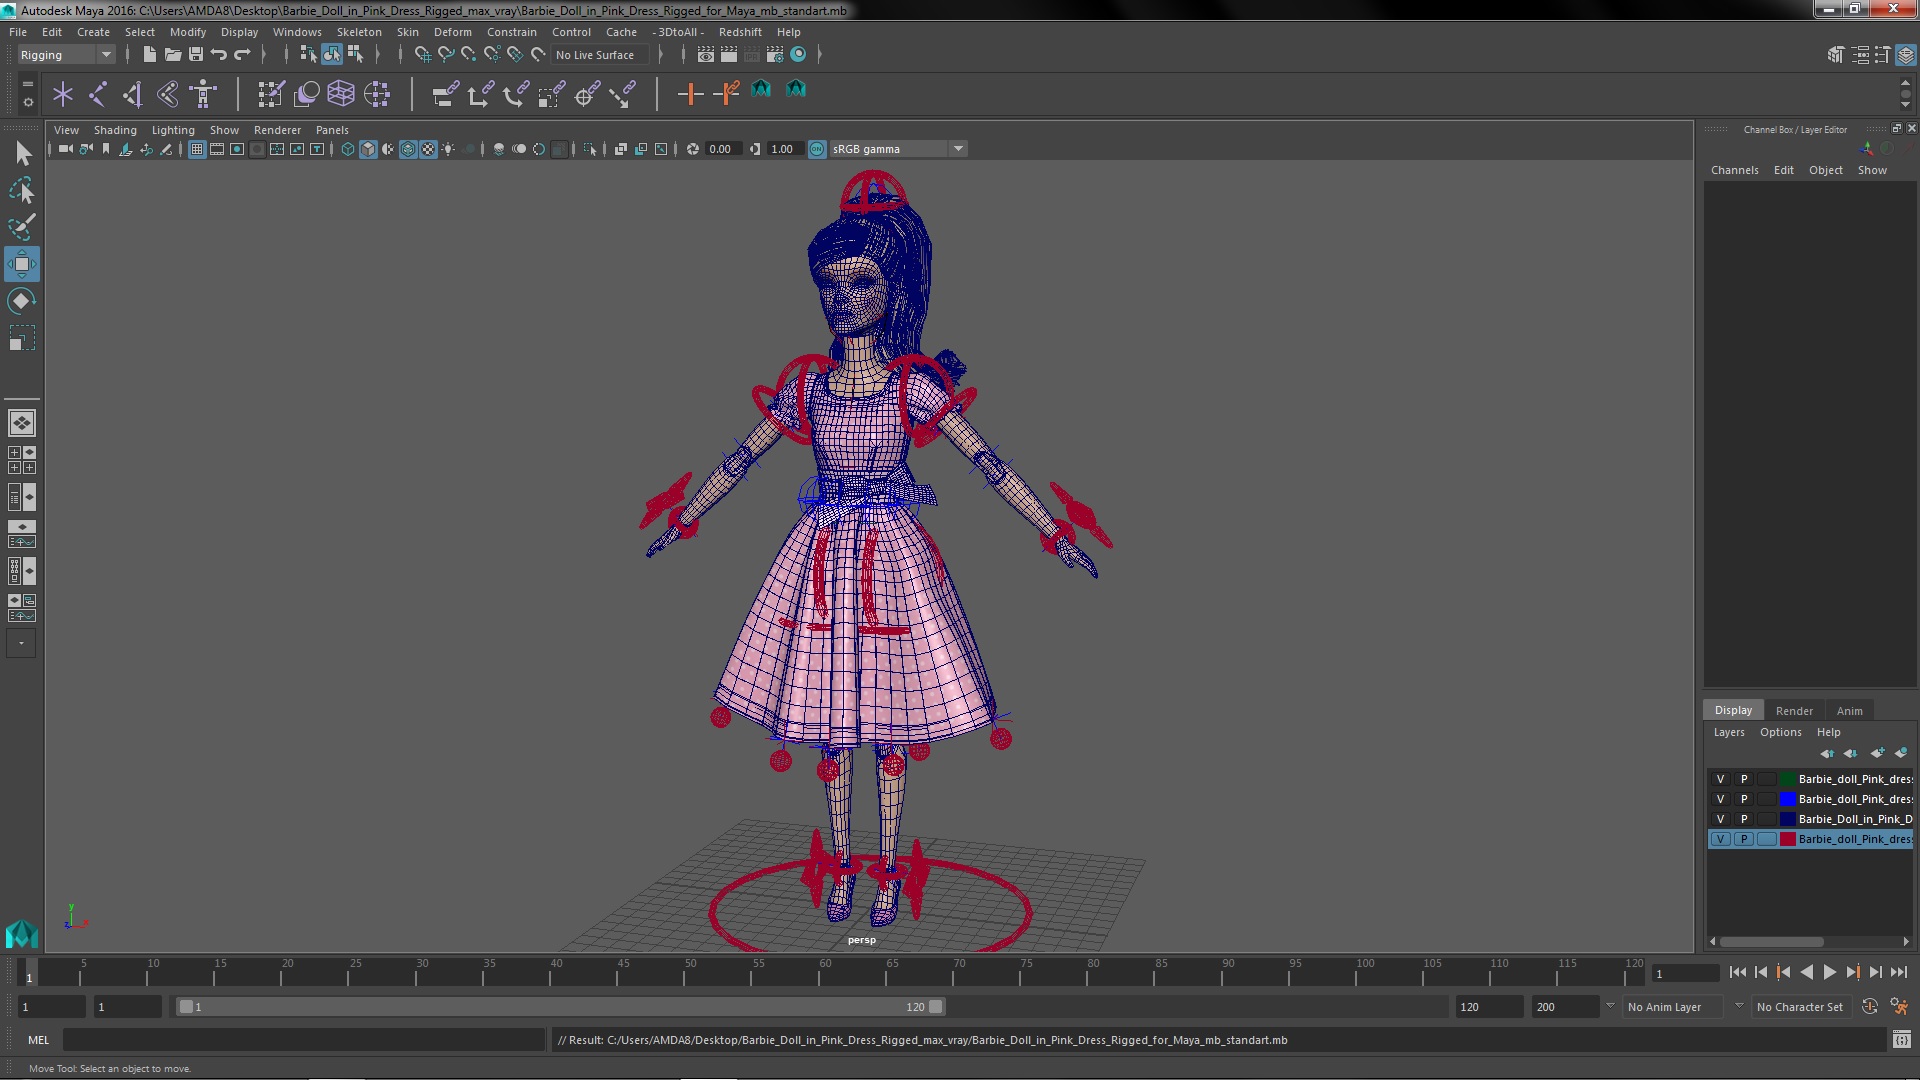Activate the Lasso select tool
1920x1080 pixels.
pos(22,190)
